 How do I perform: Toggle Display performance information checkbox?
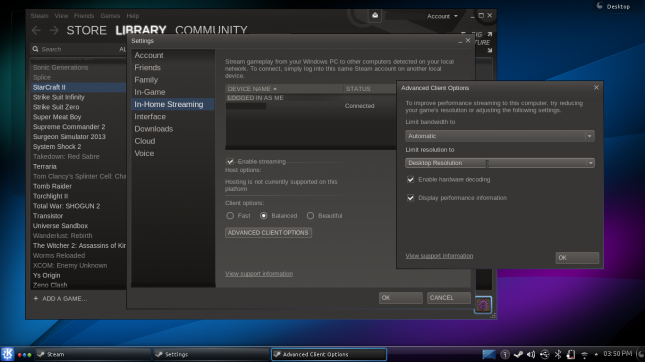(411, 198)
